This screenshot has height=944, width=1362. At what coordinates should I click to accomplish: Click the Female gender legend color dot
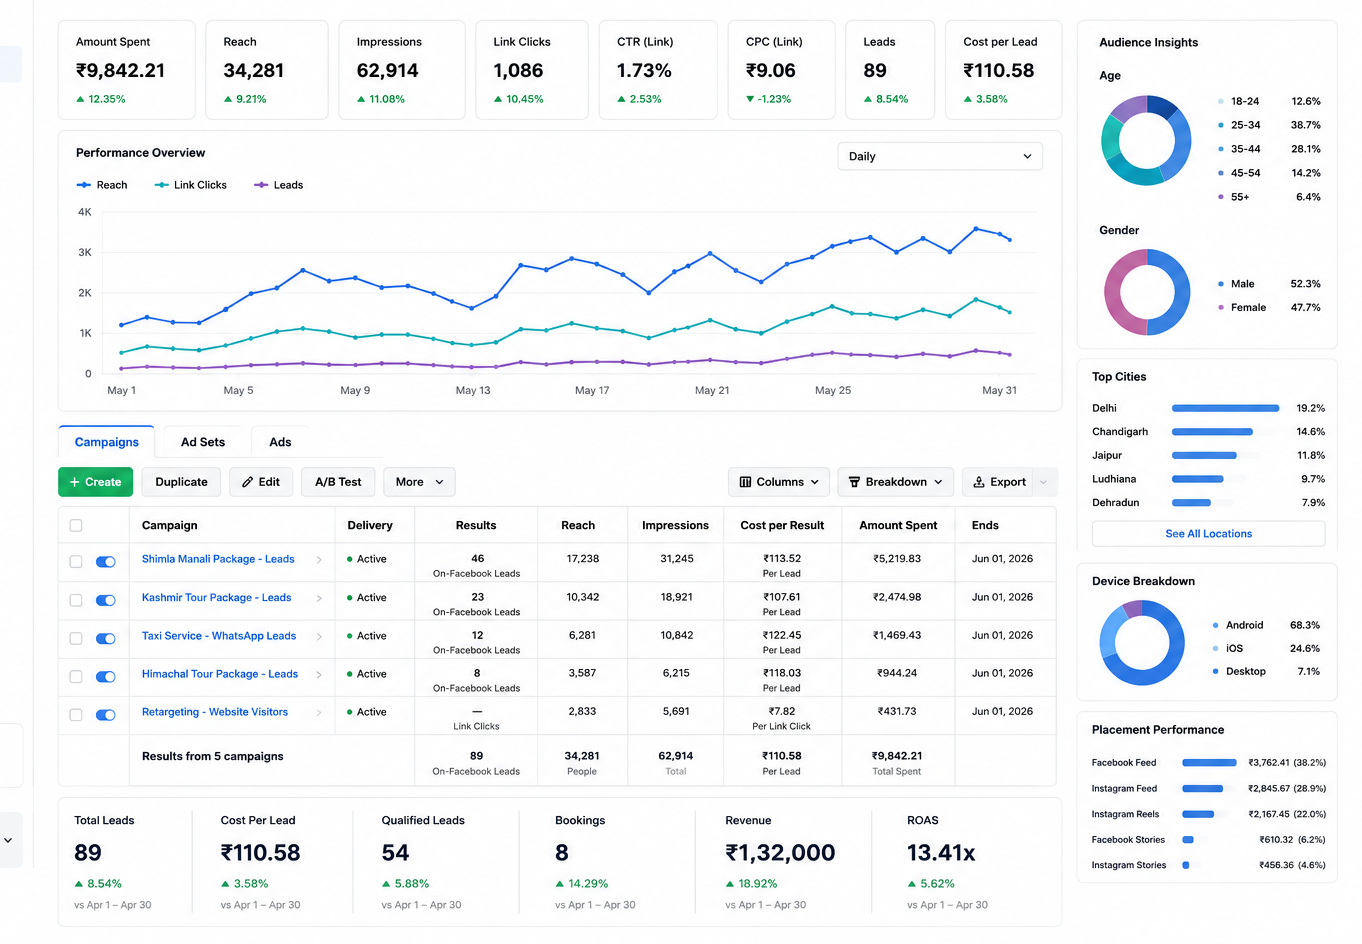click(1221, 308)
